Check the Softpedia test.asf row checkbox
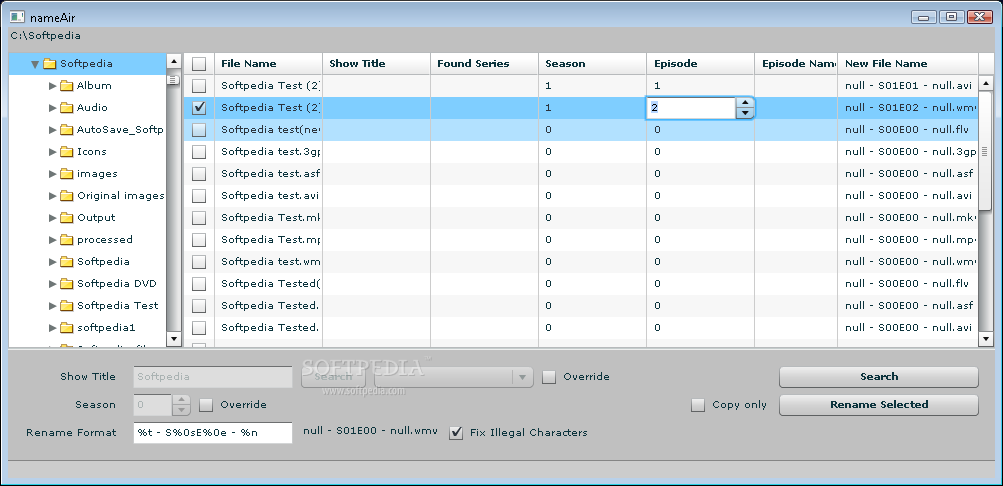The width and height of the screenshot is (1003, 486). 199,174
